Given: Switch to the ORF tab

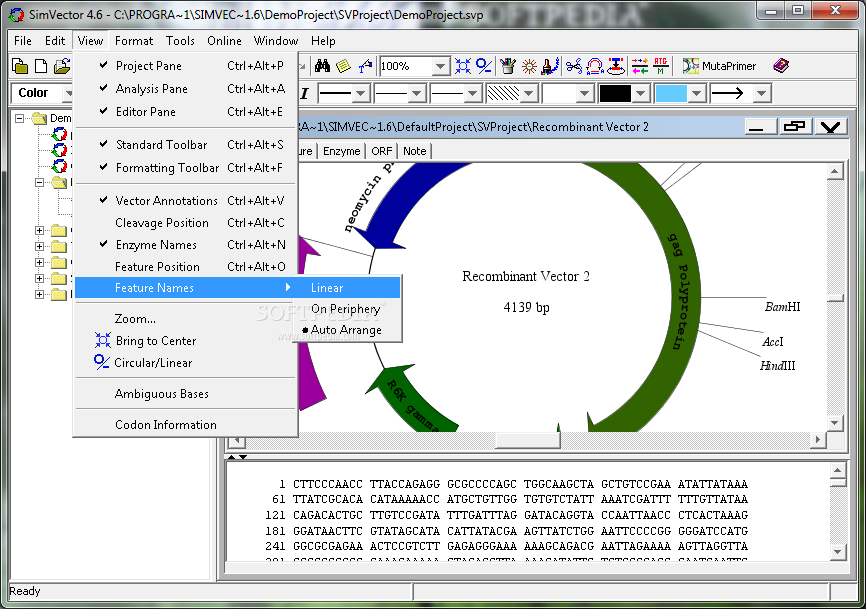Looking at the screenshot, I should click(382, 151).
